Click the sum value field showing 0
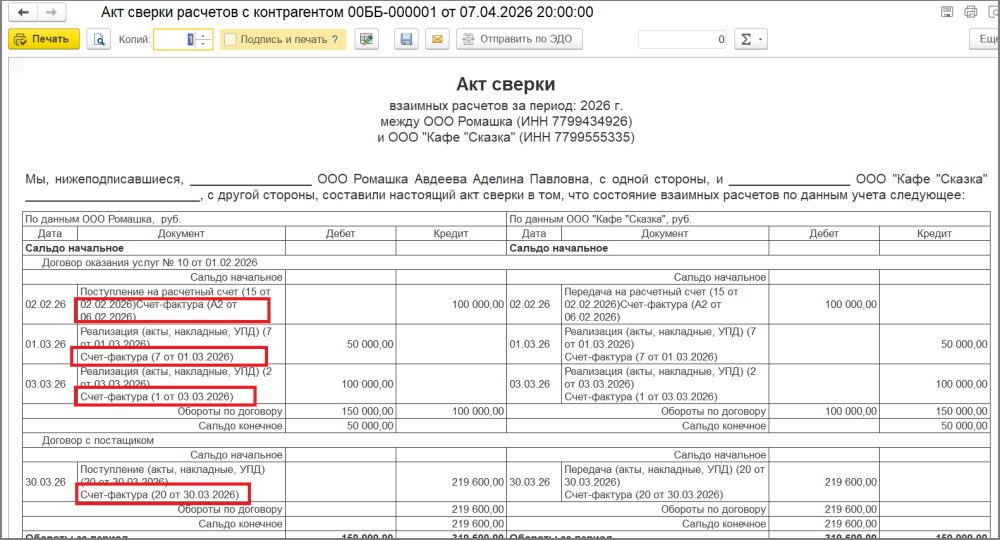1000x540 pixels. click(683, 40)
